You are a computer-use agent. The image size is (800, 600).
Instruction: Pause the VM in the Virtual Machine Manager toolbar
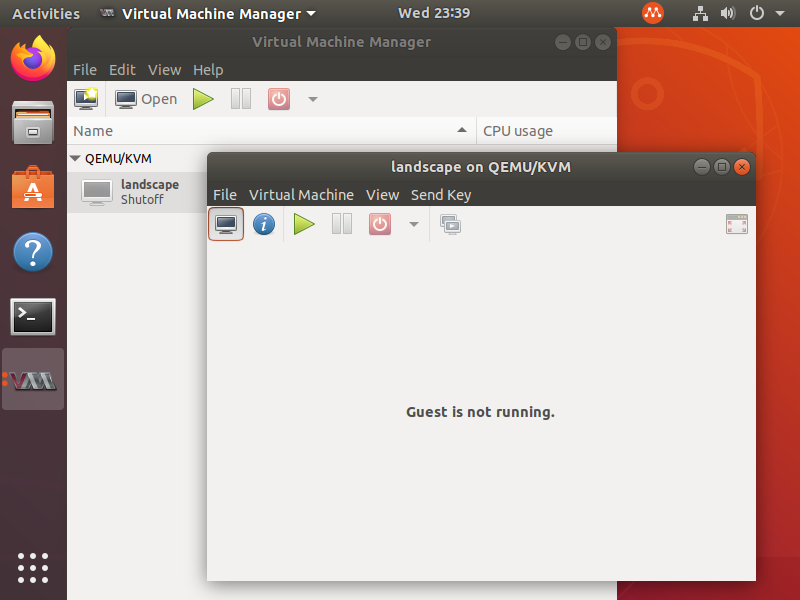pos(241,99)
